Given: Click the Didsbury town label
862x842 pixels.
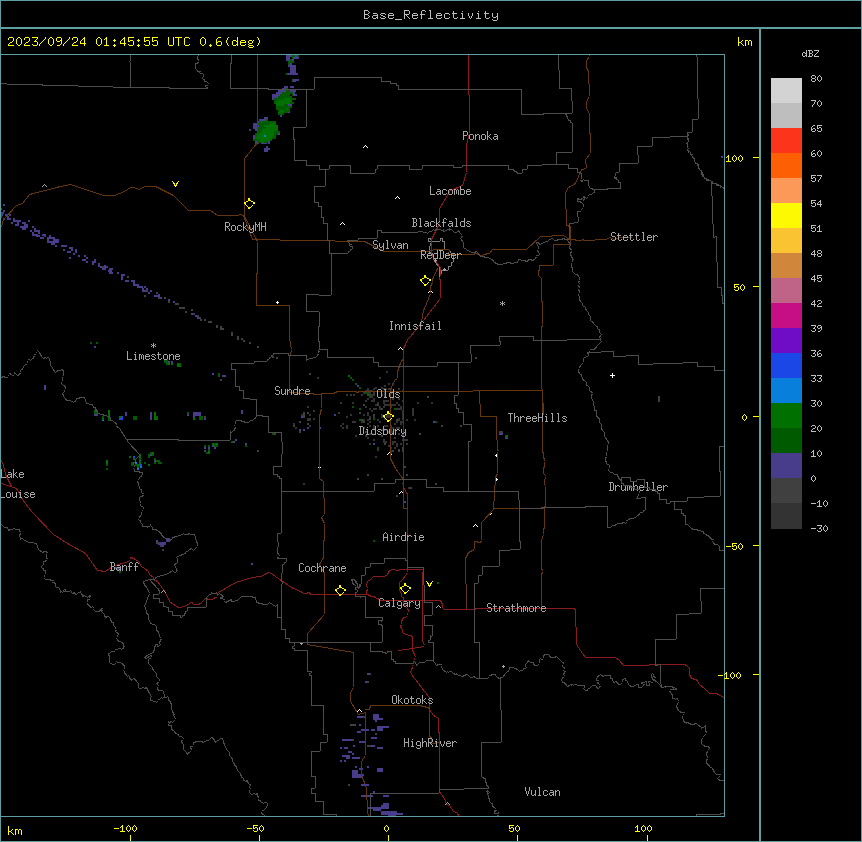Looking at the screenshot, I should (x=383, y=431).
